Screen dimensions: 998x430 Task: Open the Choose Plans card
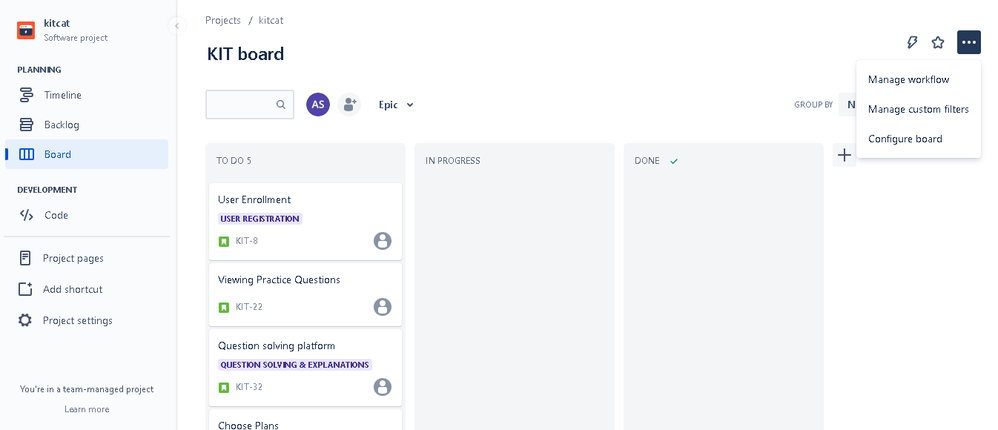[306, 420]
